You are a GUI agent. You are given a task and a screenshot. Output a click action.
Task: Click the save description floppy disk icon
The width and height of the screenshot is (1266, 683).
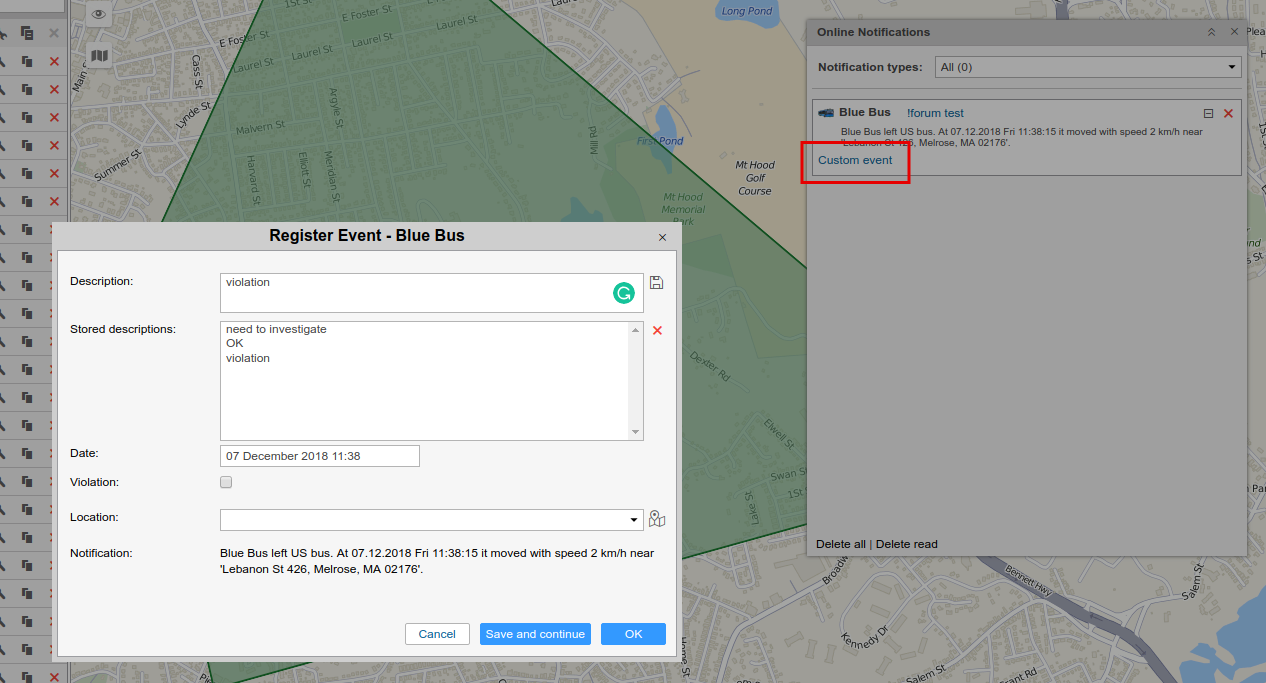(656, 283)
